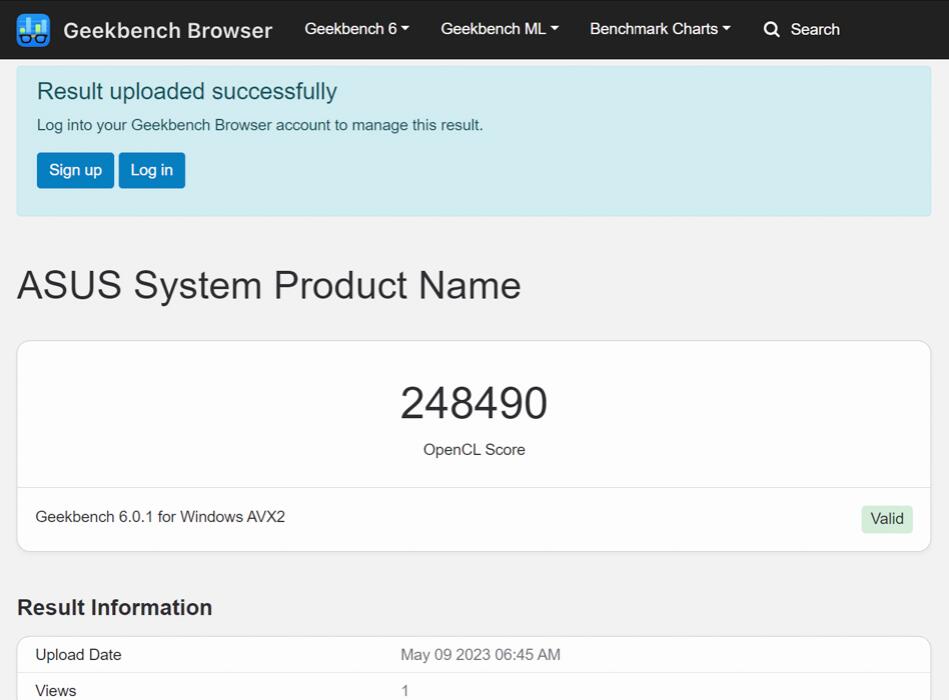Click the May 09 2023 upload date value

coord(480,655)
